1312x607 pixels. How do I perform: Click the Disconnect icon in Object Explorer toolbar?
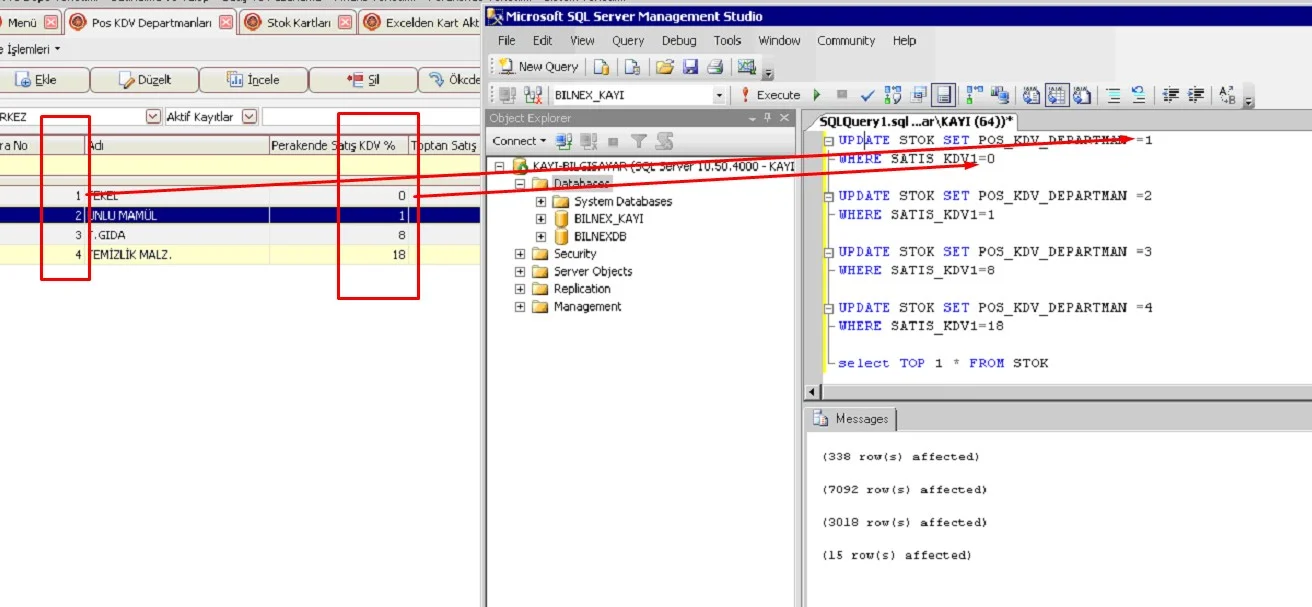coord(588,141)
